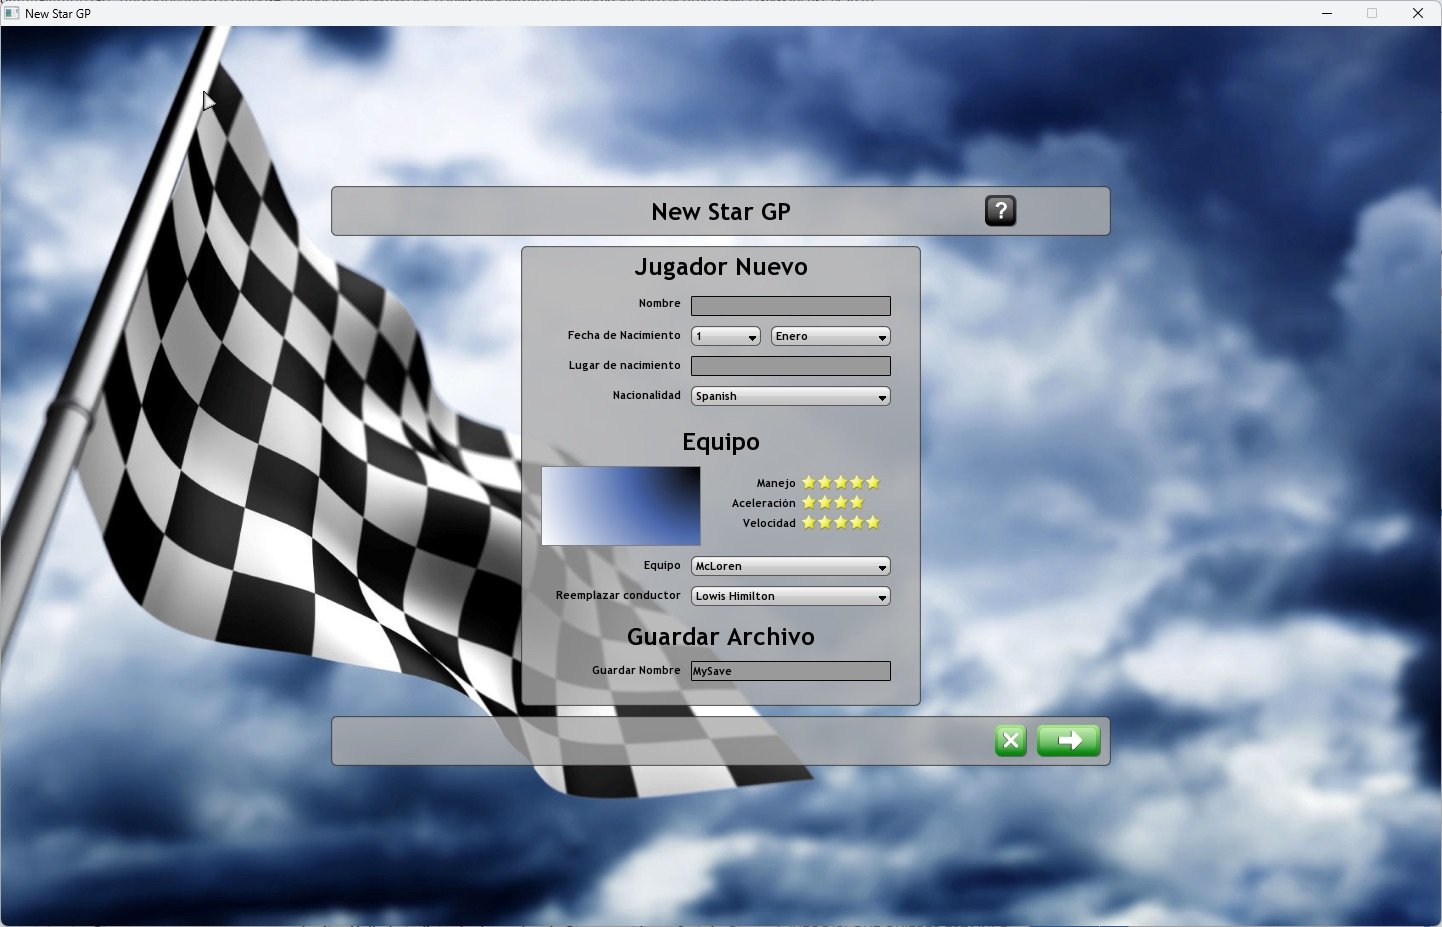
Task: Click the Velocidad star rating
Action: (x=840, y=523)
